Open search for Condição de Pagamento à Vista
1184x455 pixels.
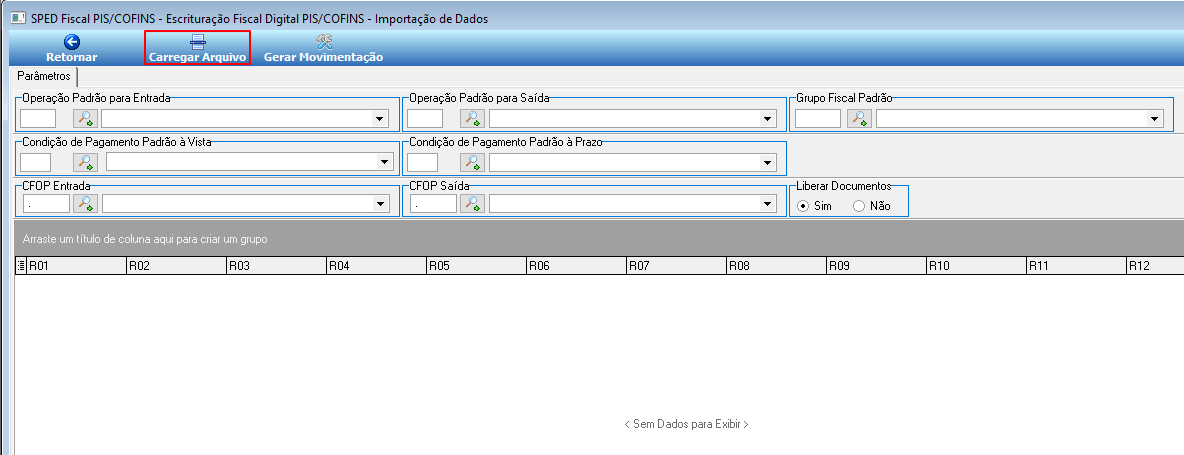click(x=85, y=161)
